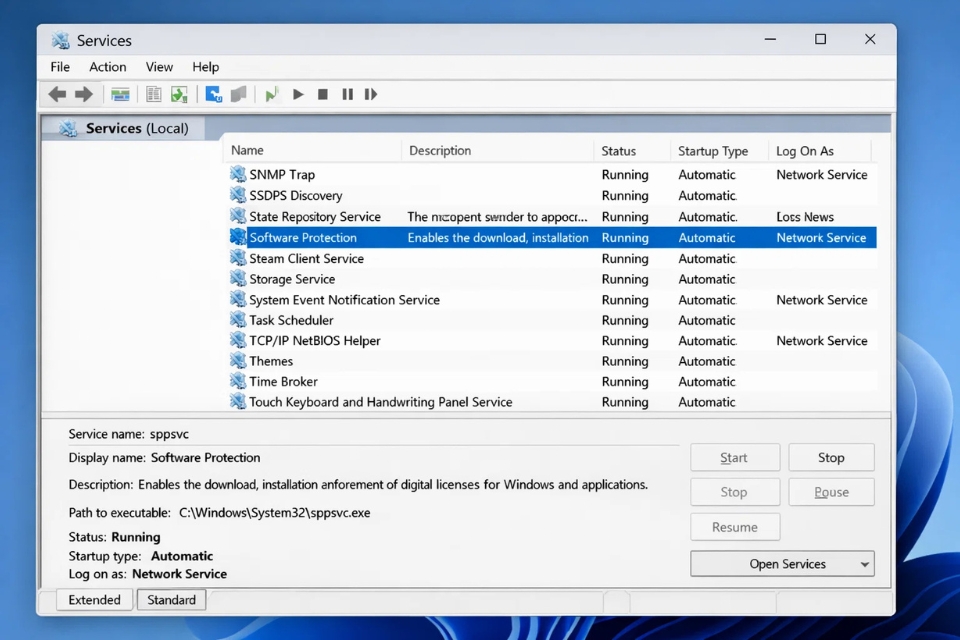Click the Forward navigation arrow in toolbar
The image size is (960, 640).
(84, 93)
